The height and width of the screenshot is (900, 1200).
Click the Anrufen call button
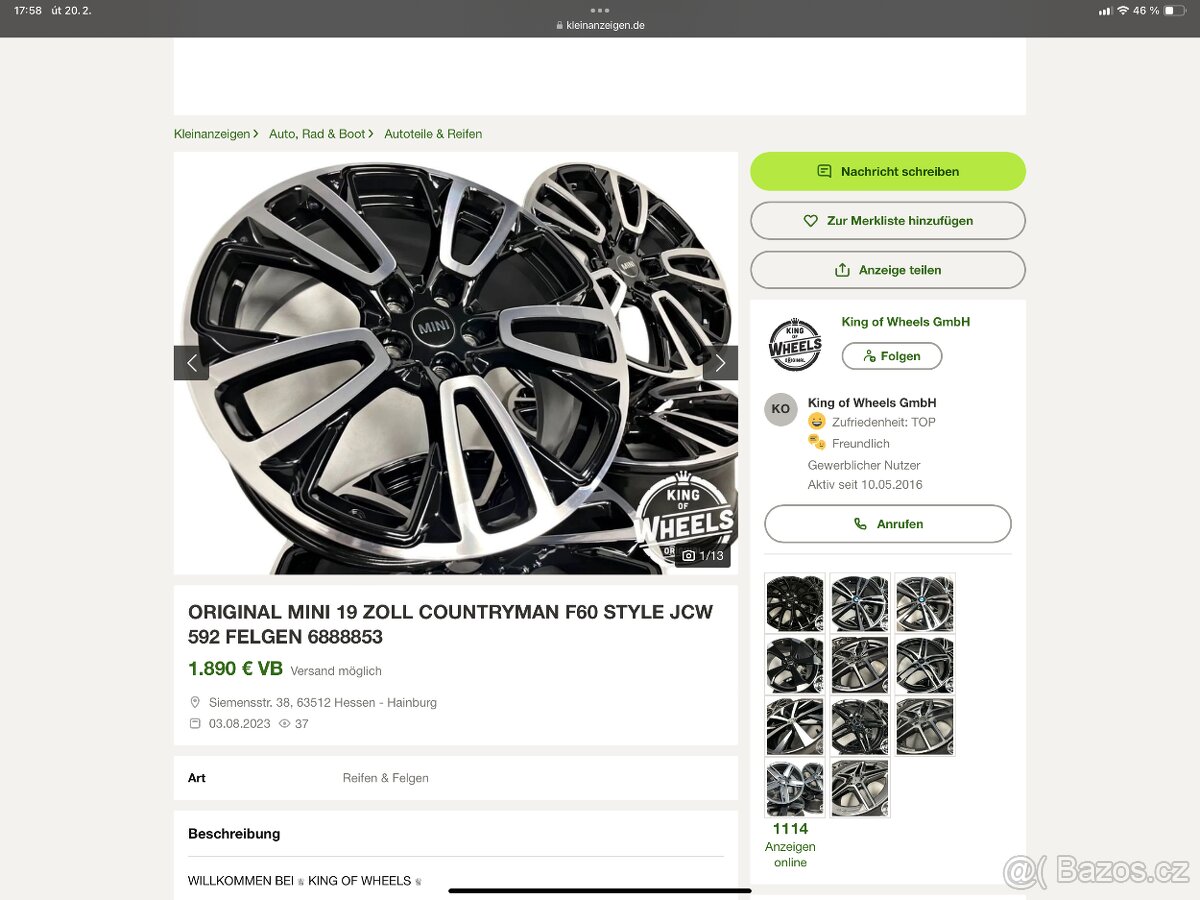click(x=888, y=524)
